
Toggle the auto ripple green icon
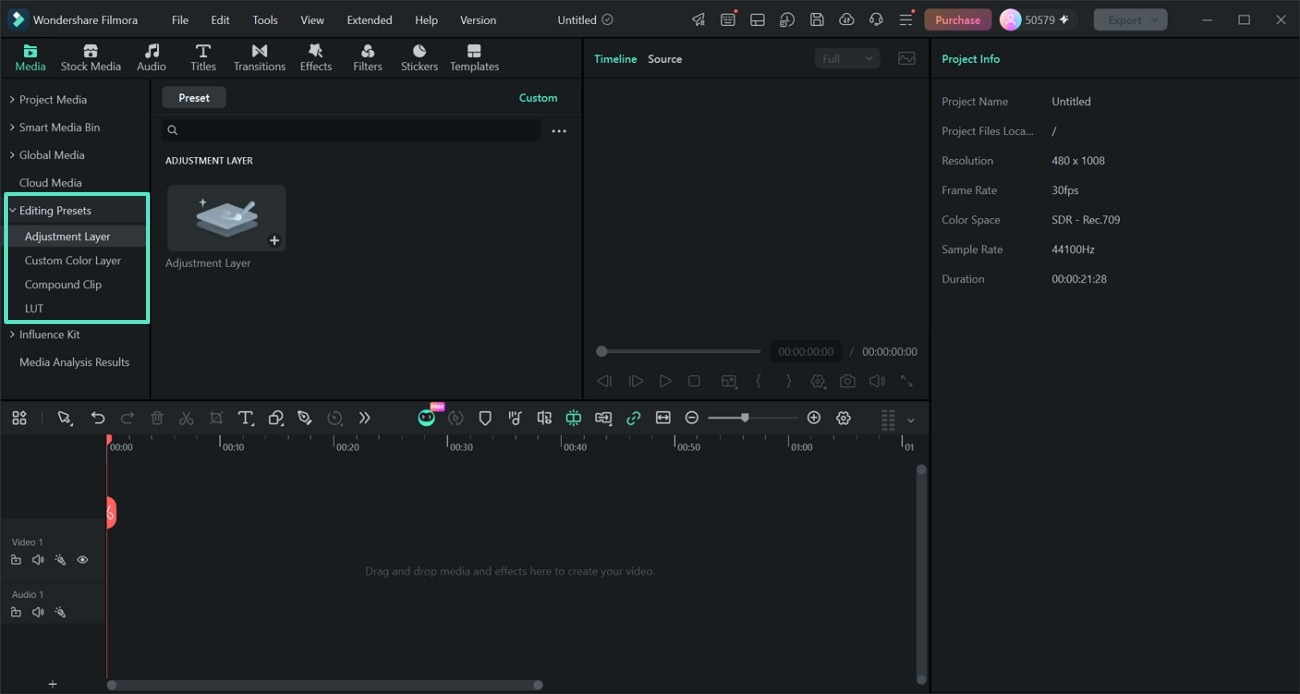pyautogui.click(x=573, y=418)
